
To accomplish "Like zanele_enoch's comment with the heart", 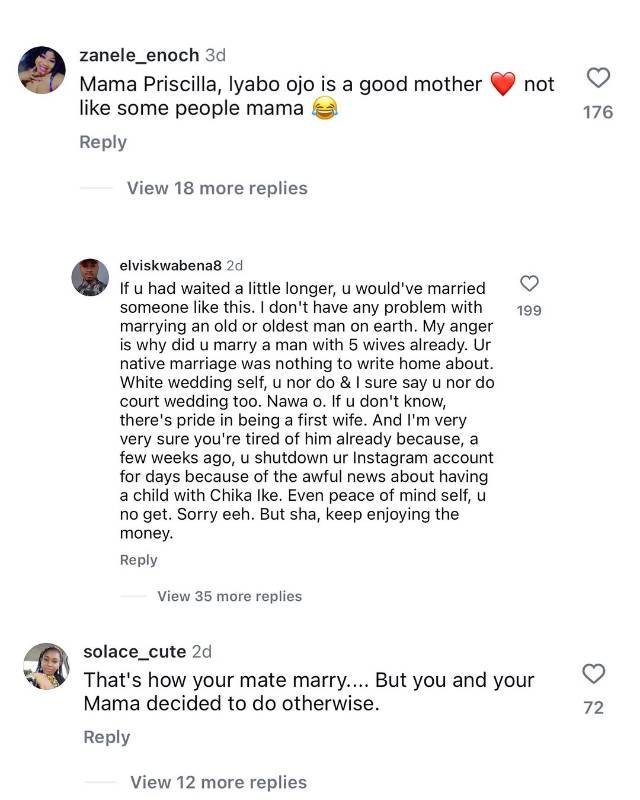I will pyautogui.click(x=598, y=79).
